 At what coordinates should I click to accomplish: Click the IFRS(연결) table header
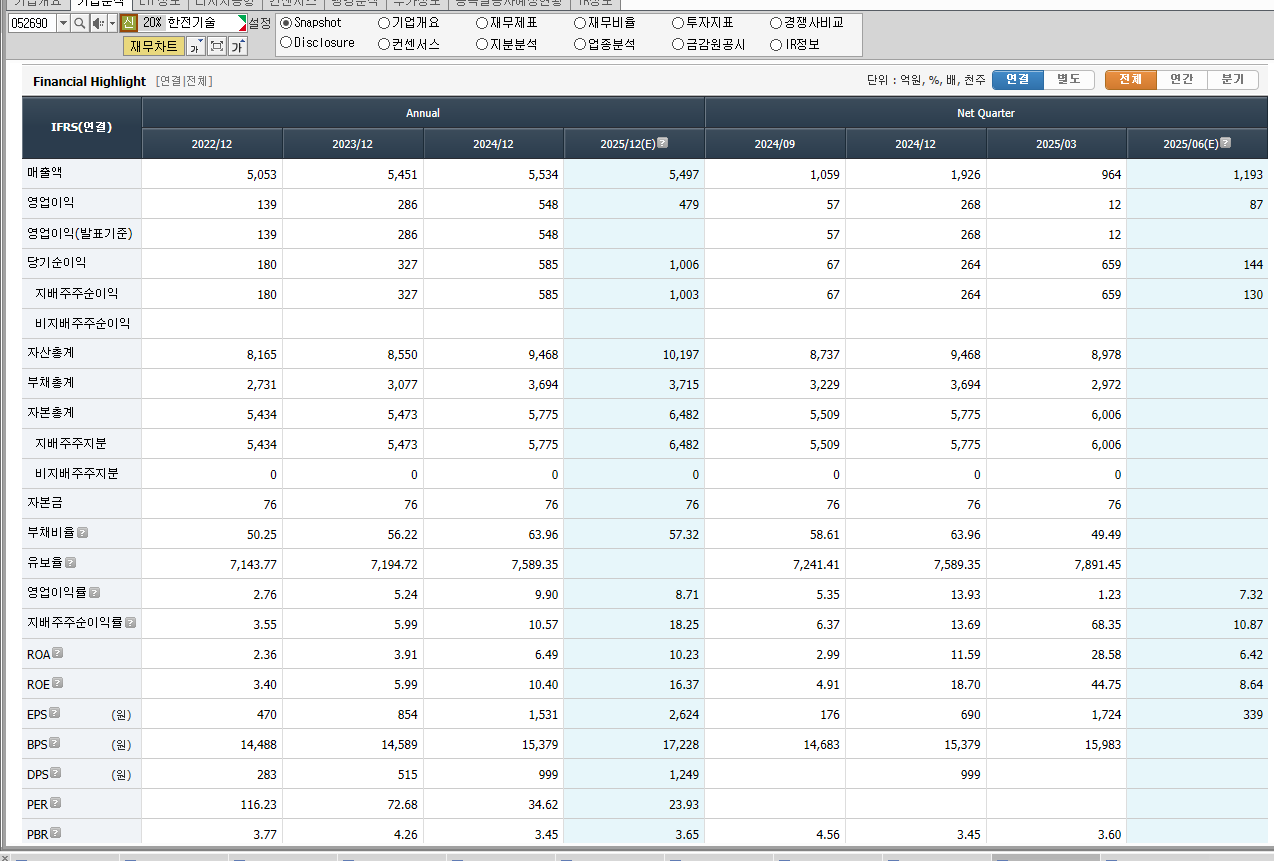82,127
